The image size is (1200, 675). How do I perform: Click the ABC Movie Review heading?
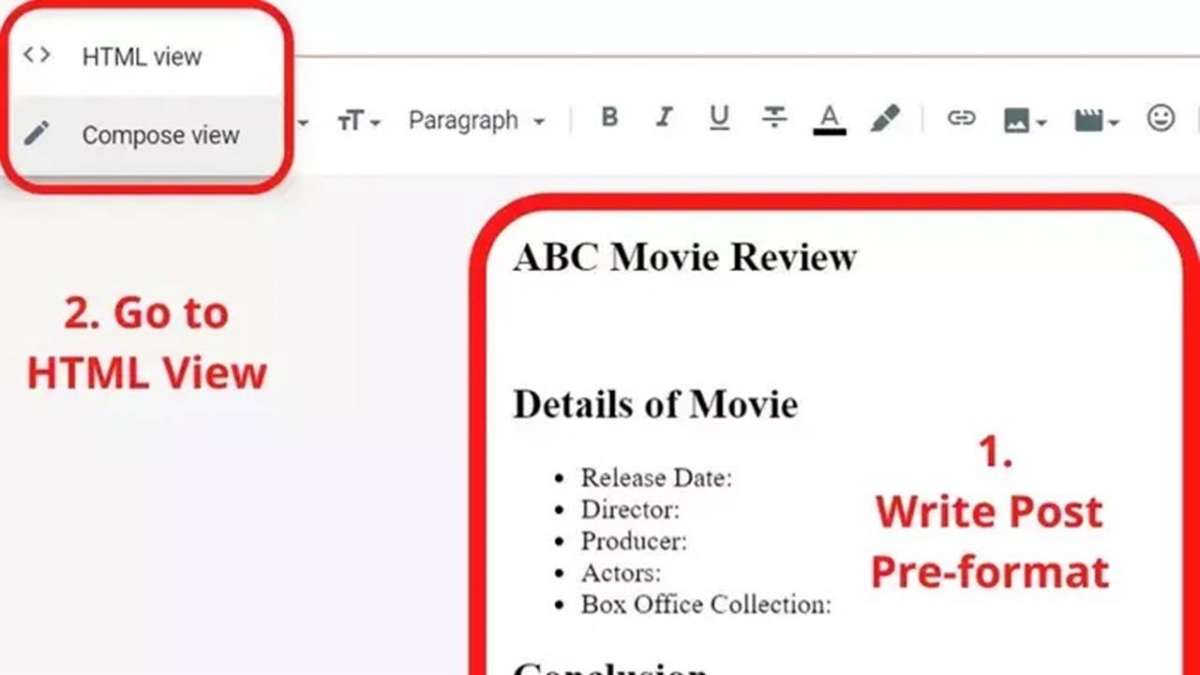tap(684, 256)
